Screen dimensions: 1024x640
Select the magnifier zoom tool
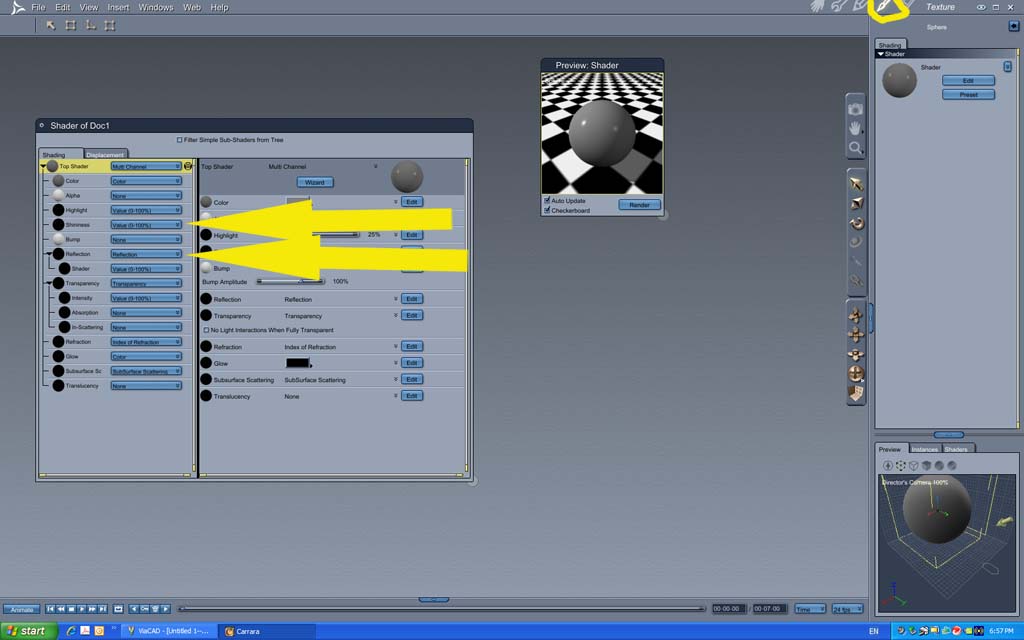(x=855, y=148)
